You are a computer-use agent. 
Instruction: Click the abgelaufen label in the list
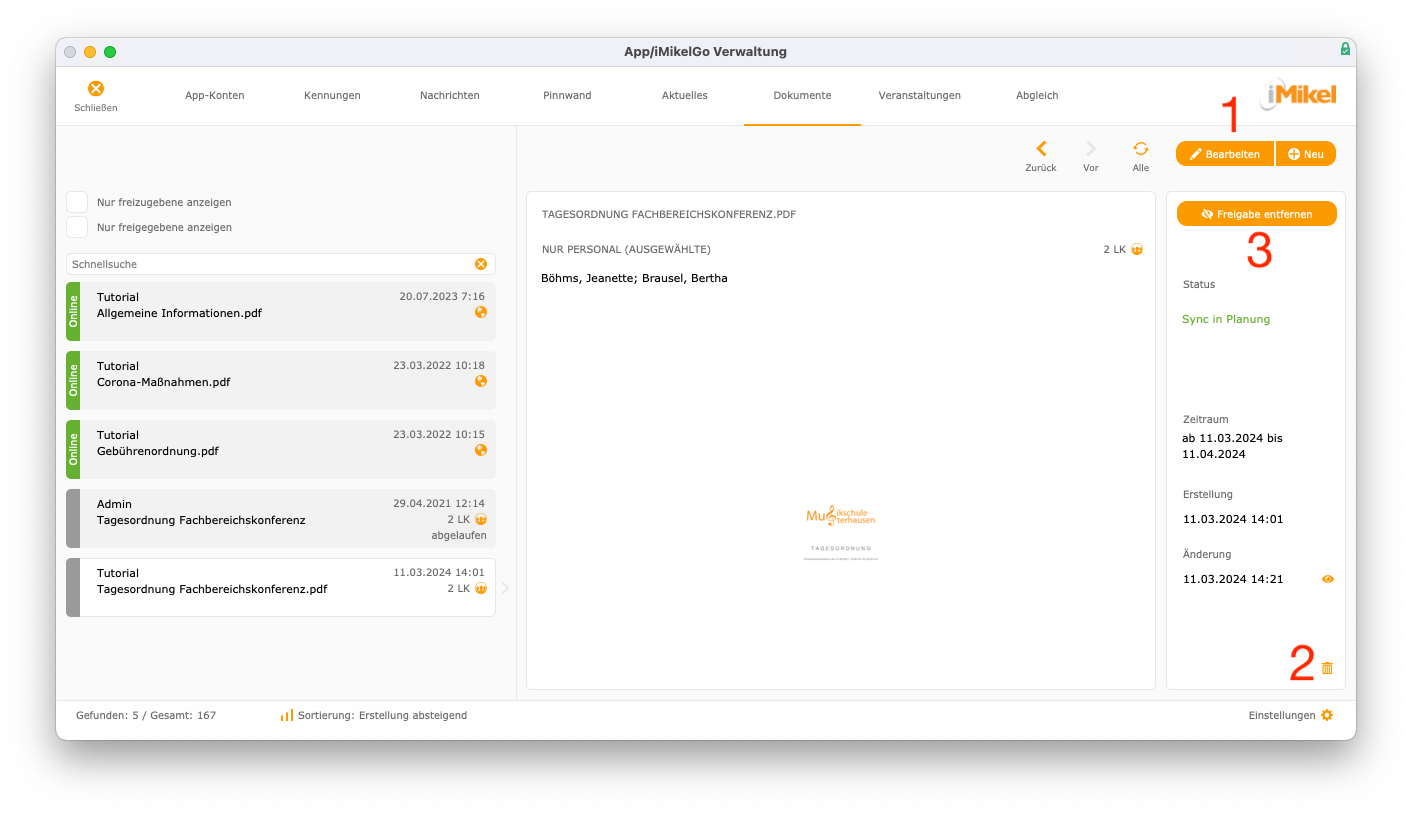tap(459, 535)
